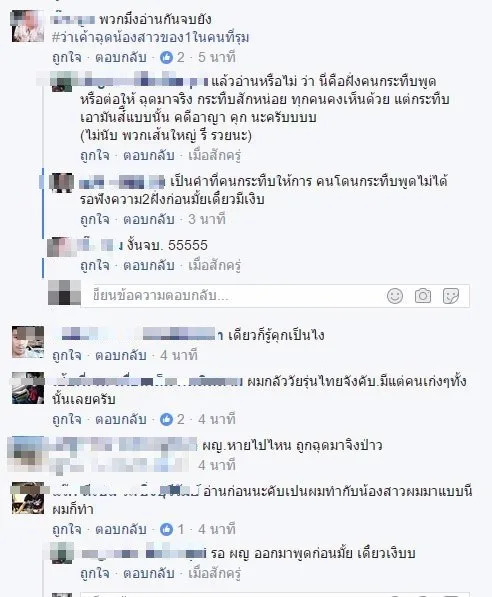Reply to 'เดี๋ยวก็รู้คุกเป็นไง' comment
This screenshot has width=492, height=597.
(121, 355)
